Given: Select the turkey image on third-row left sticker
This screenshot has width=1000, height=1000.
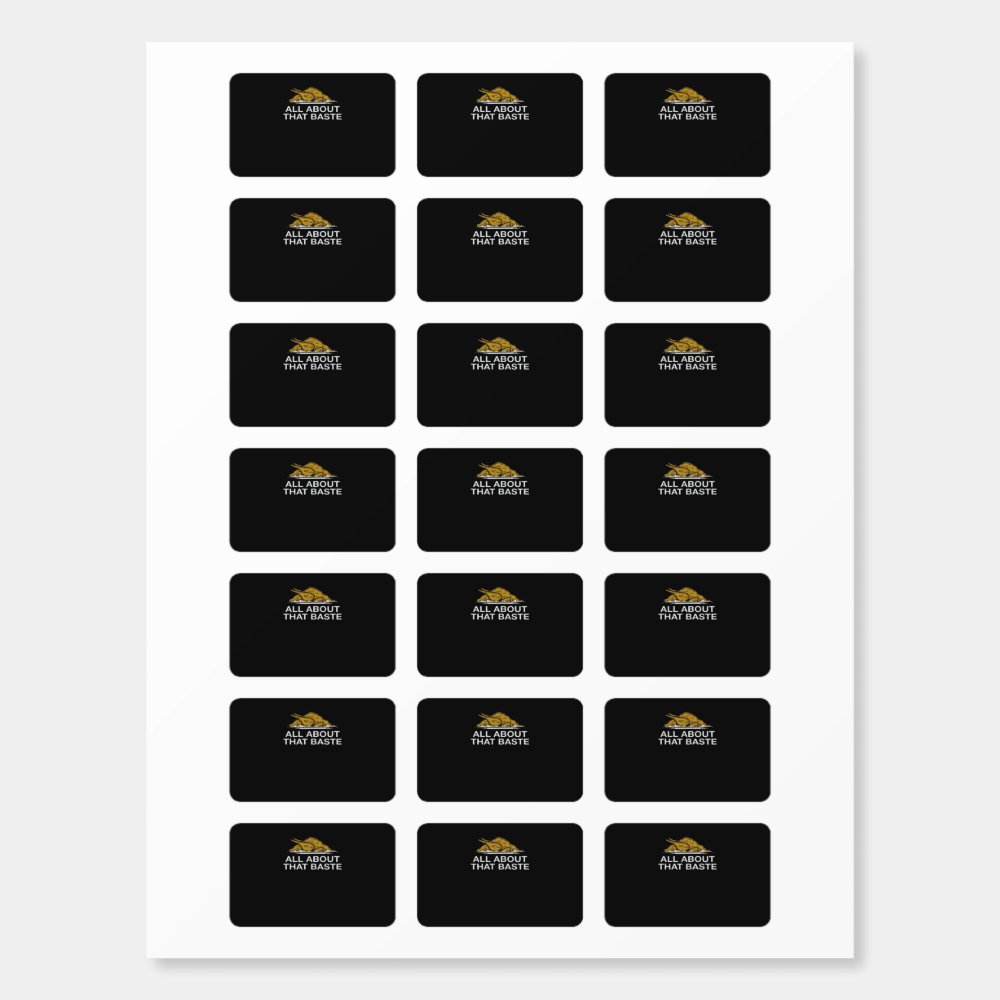Looking at the screenshot, I should [312, 345].
